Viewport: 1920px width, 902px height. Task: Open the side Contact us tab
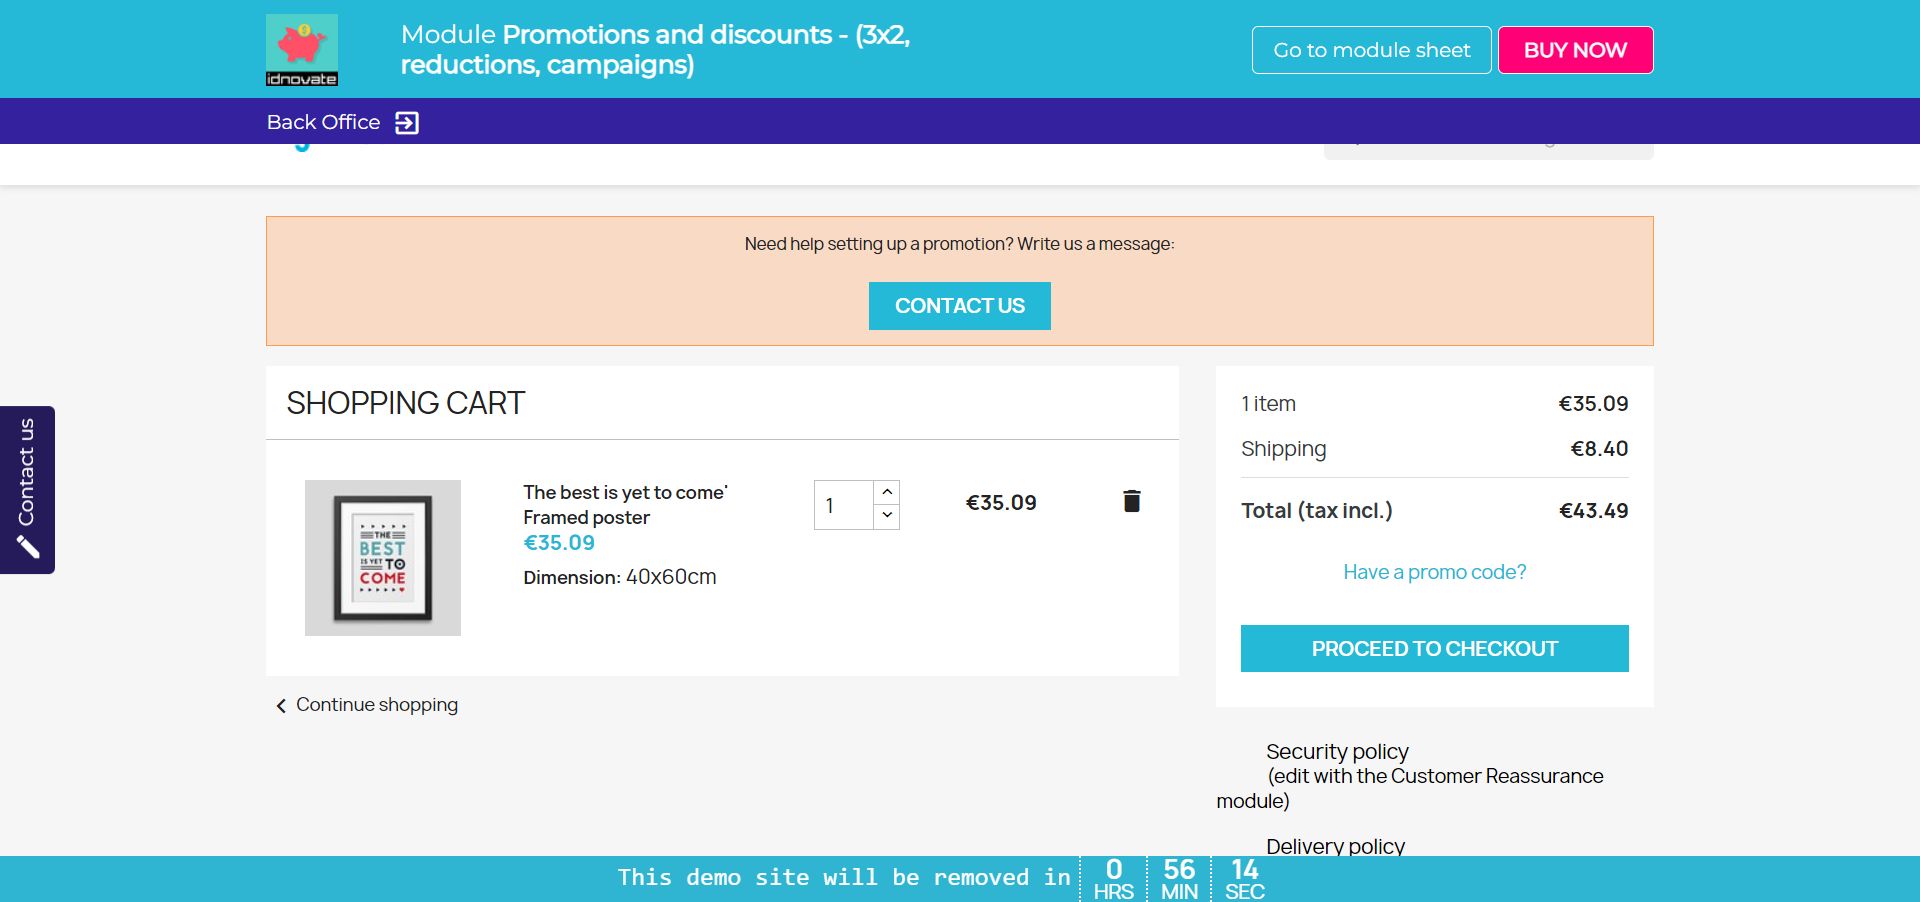tap(27, 472)
